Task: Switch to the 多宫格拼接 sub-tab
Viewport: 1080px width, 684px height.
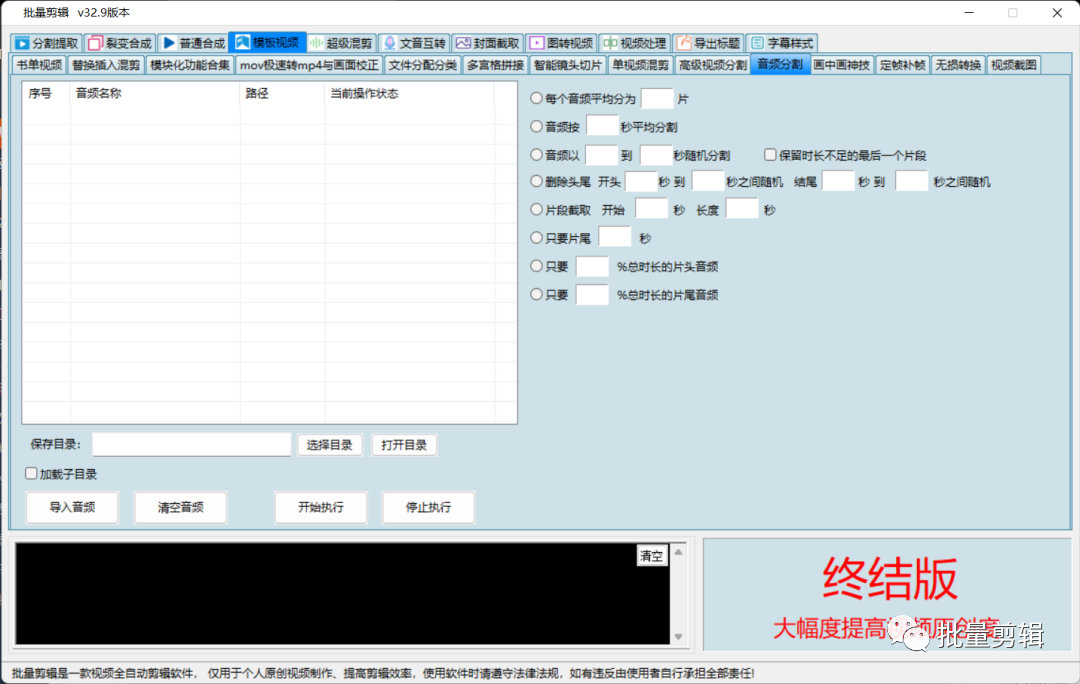Action: [x=495, y=65]
